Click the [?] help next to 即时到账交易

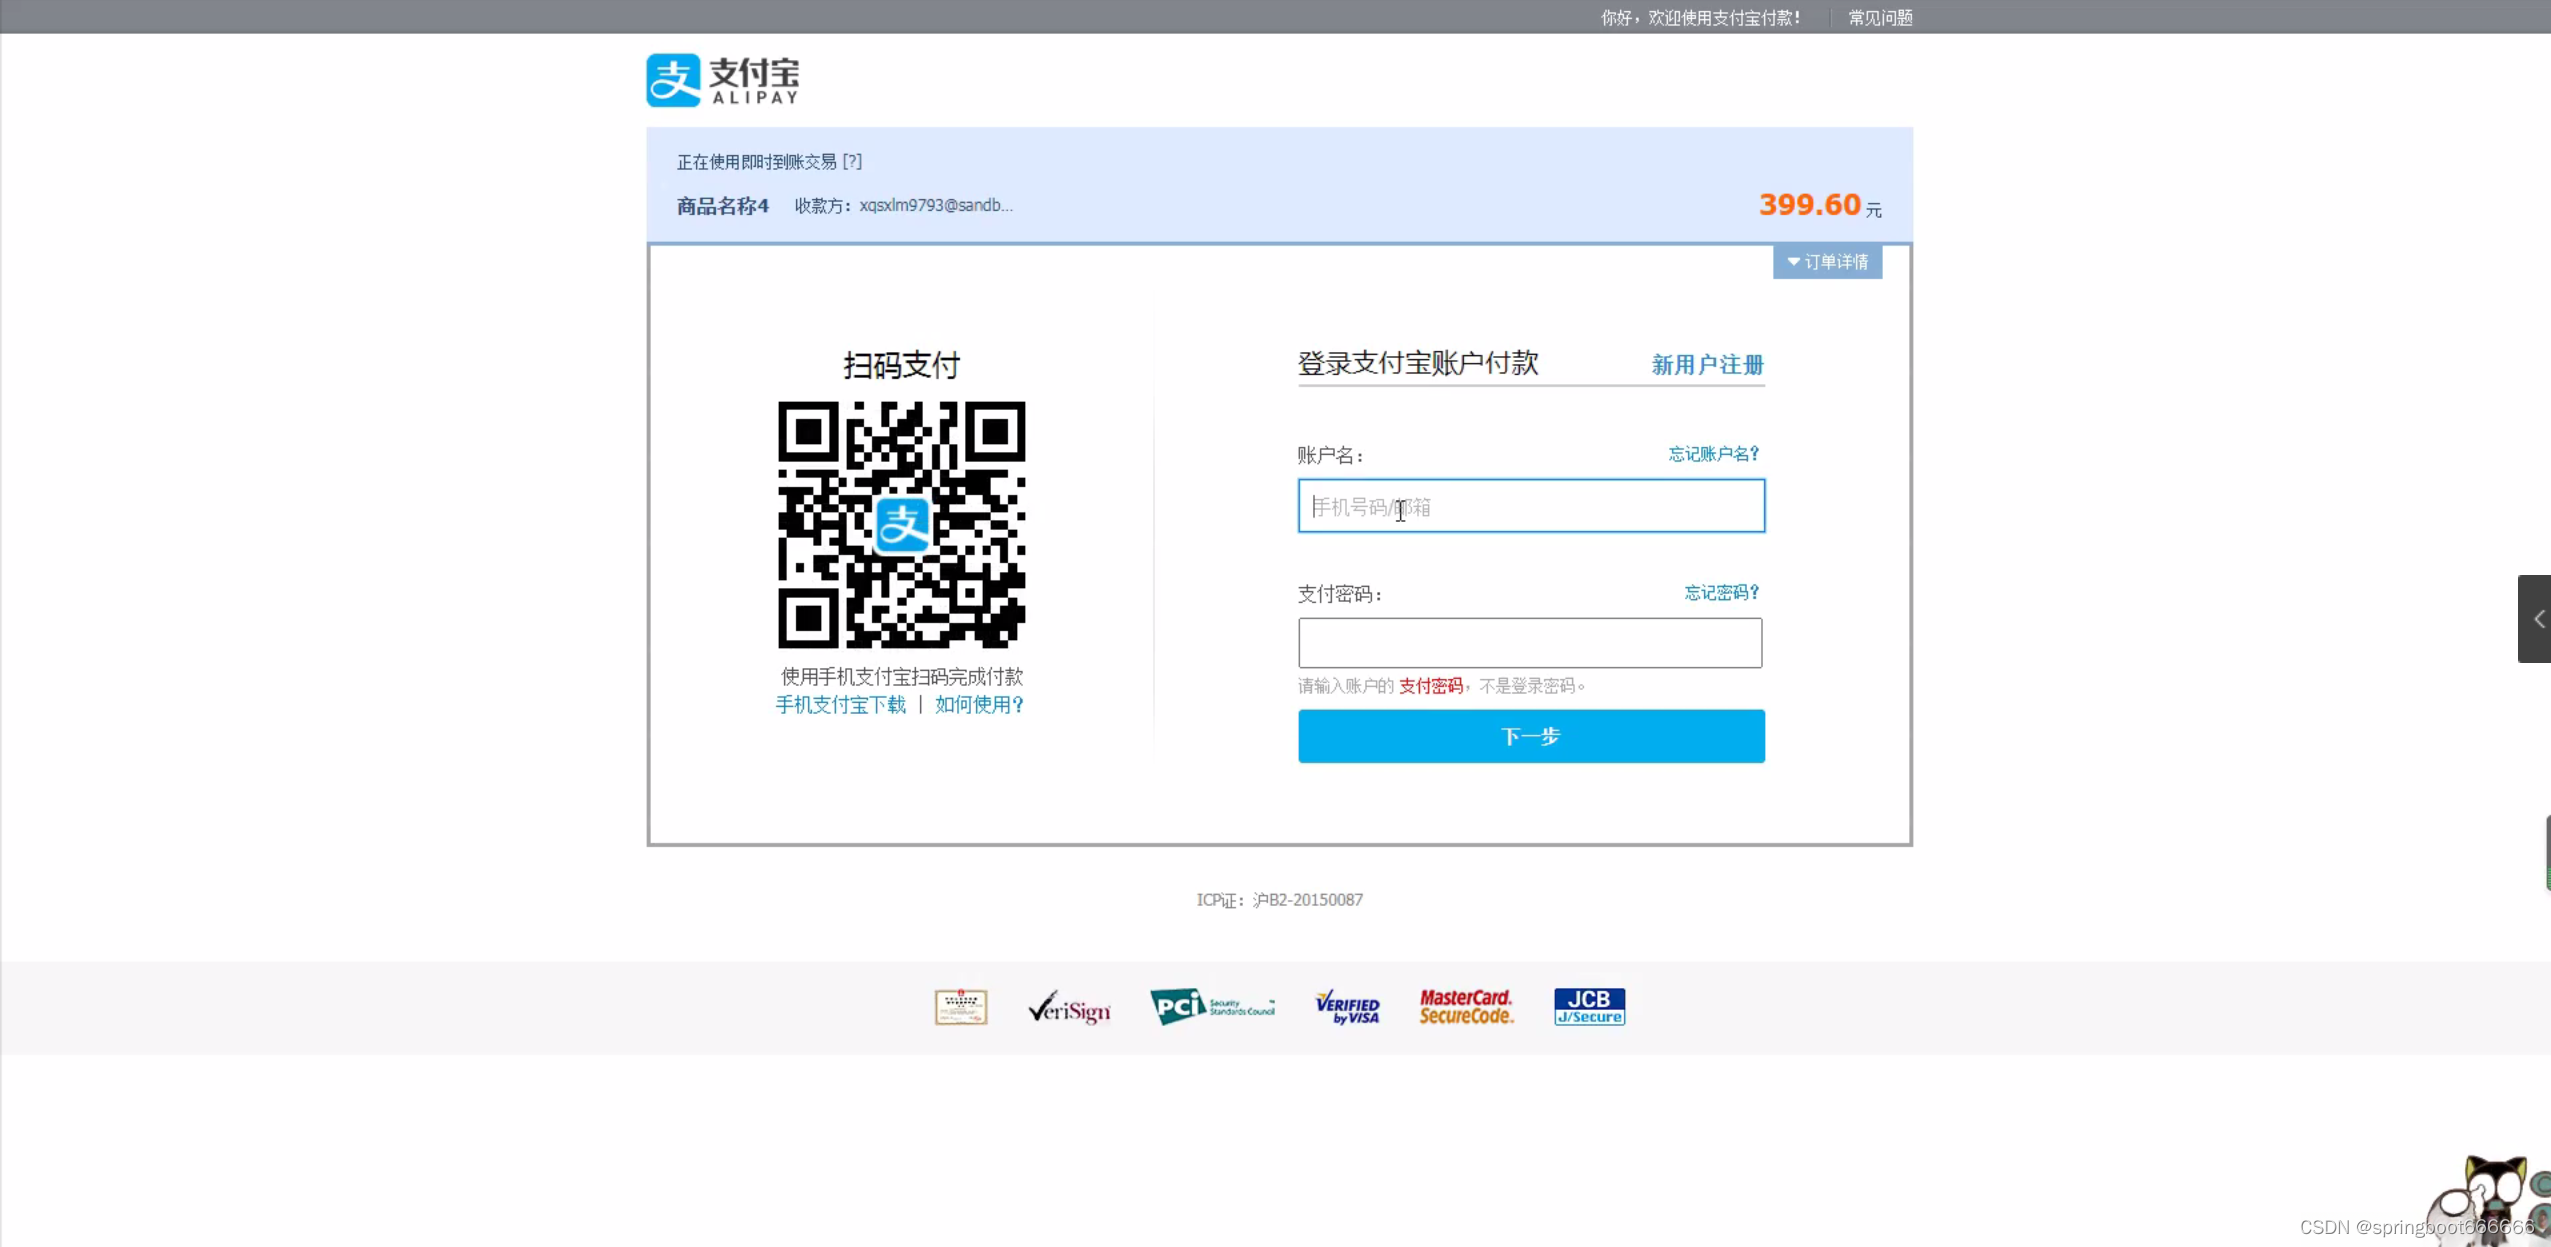tap(852, 162)
